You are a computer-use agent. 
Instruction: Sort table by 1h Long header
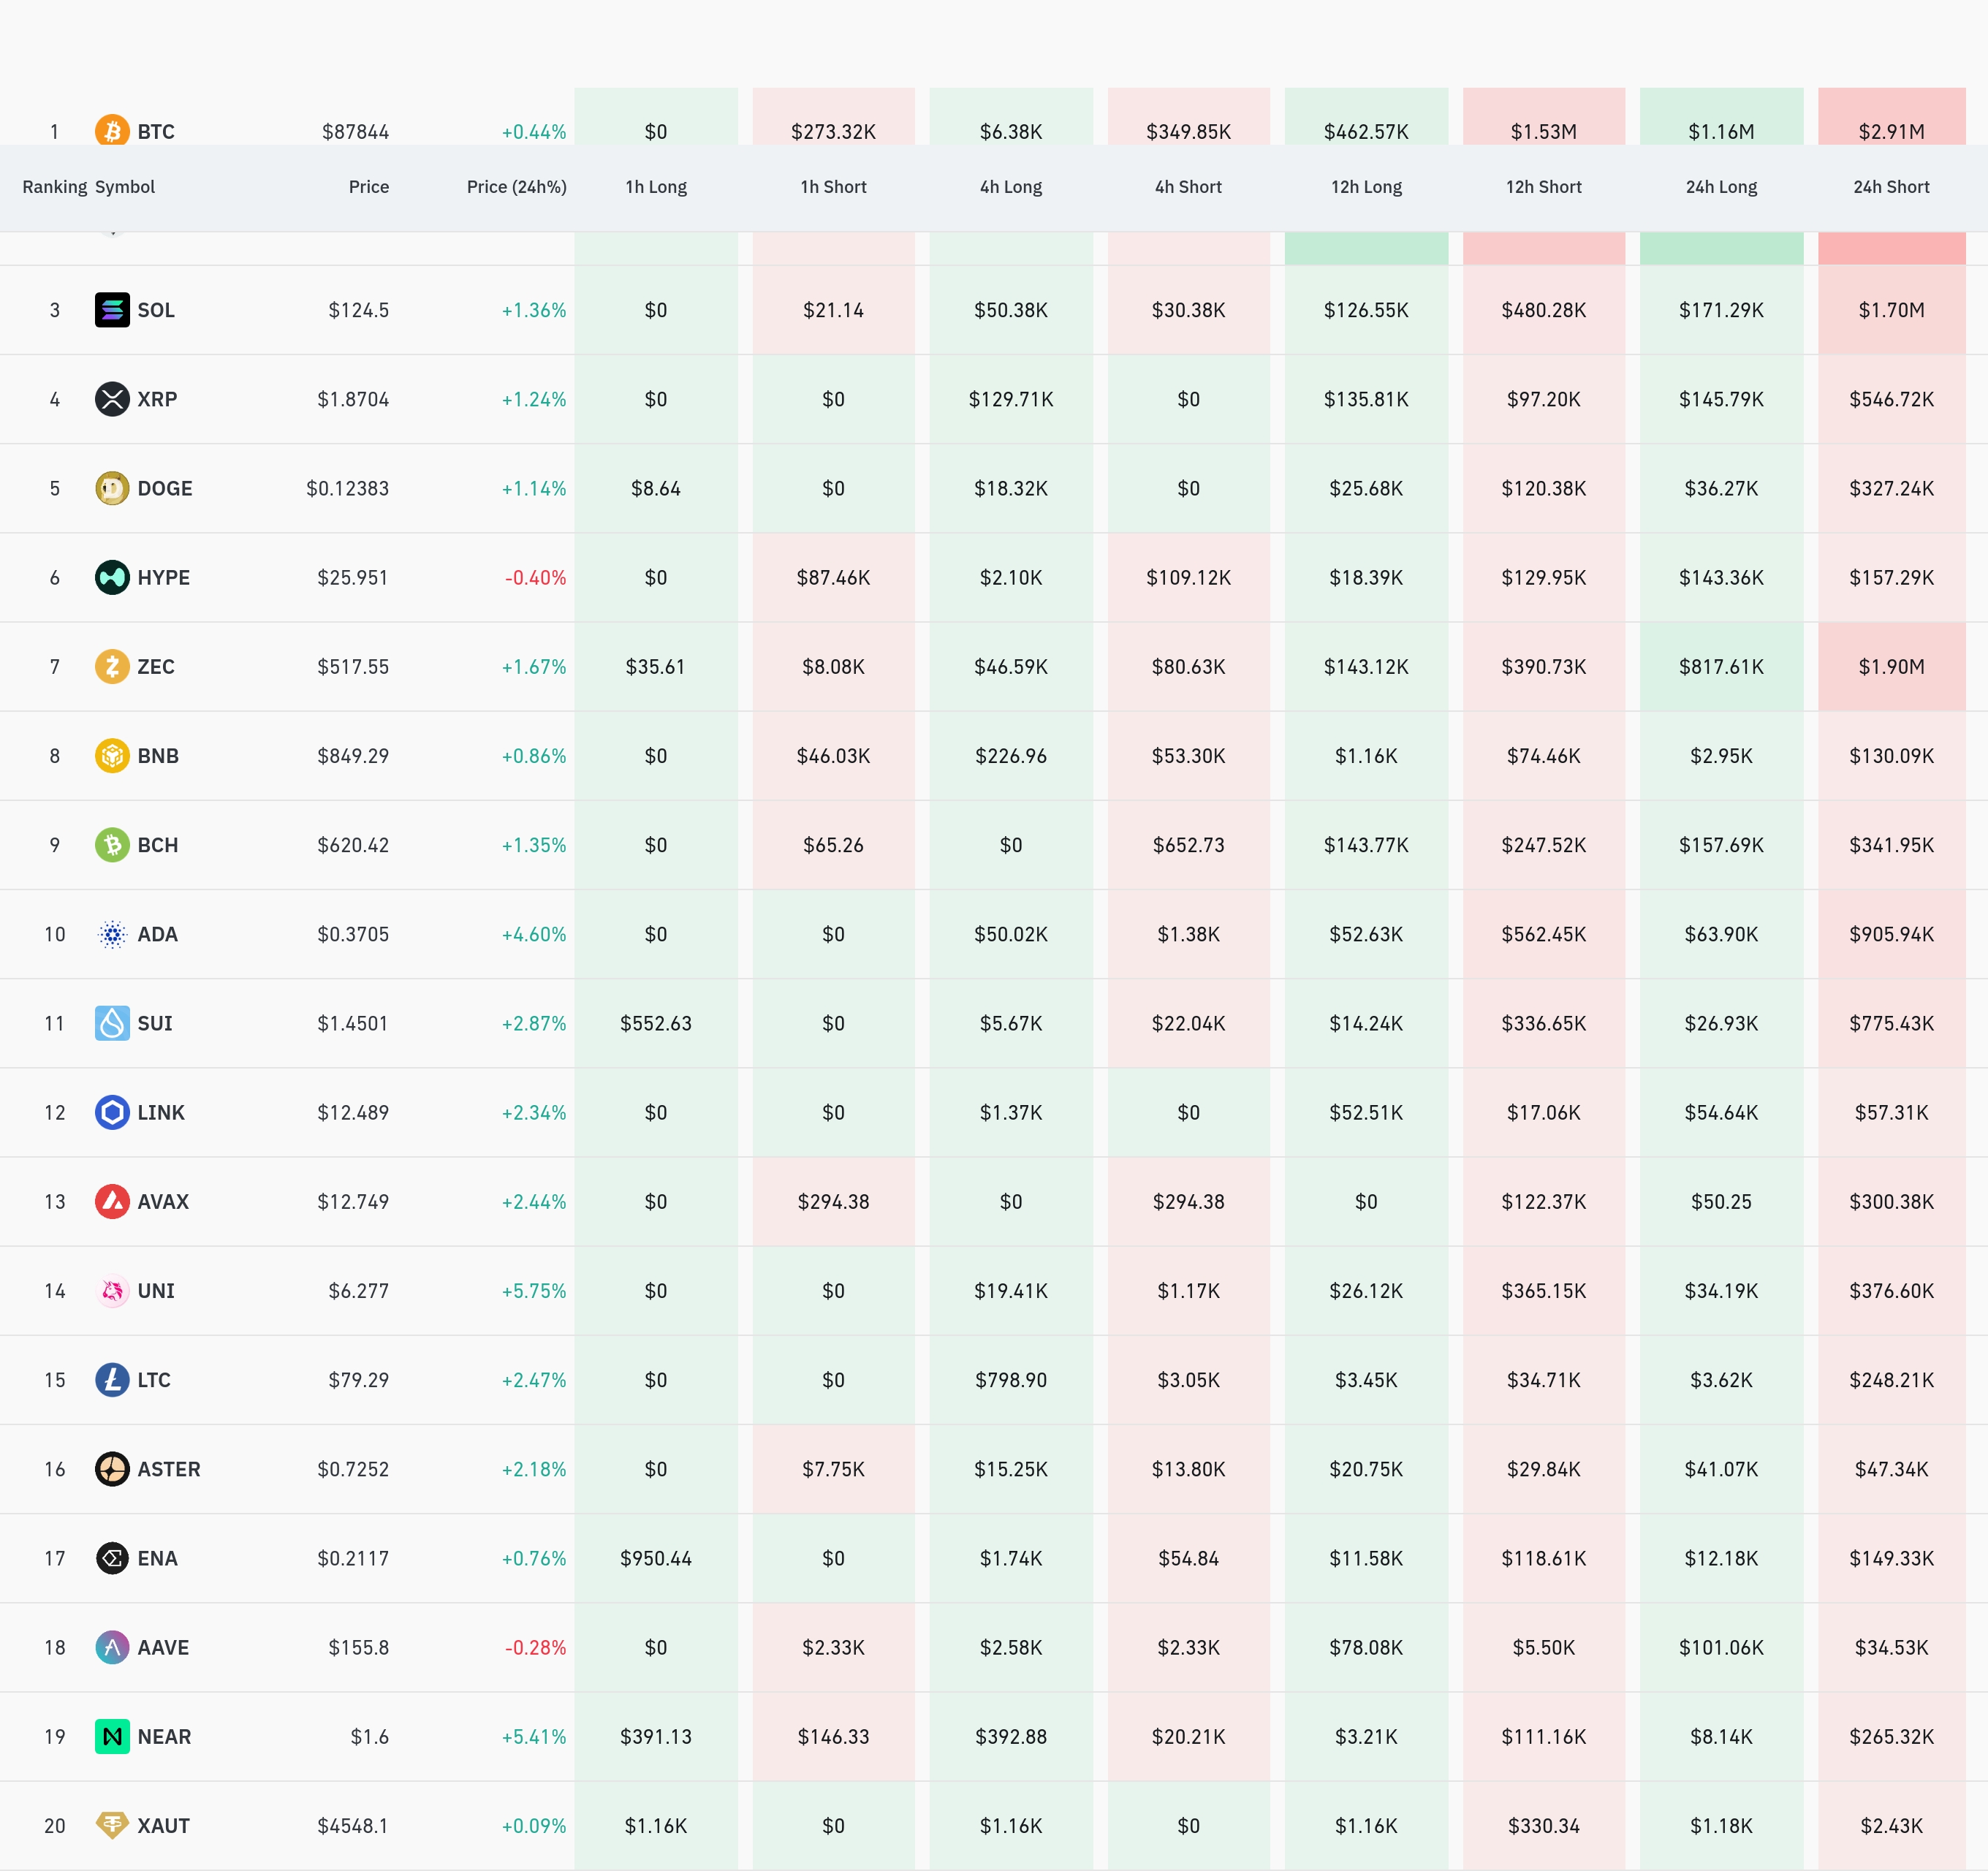655,187
